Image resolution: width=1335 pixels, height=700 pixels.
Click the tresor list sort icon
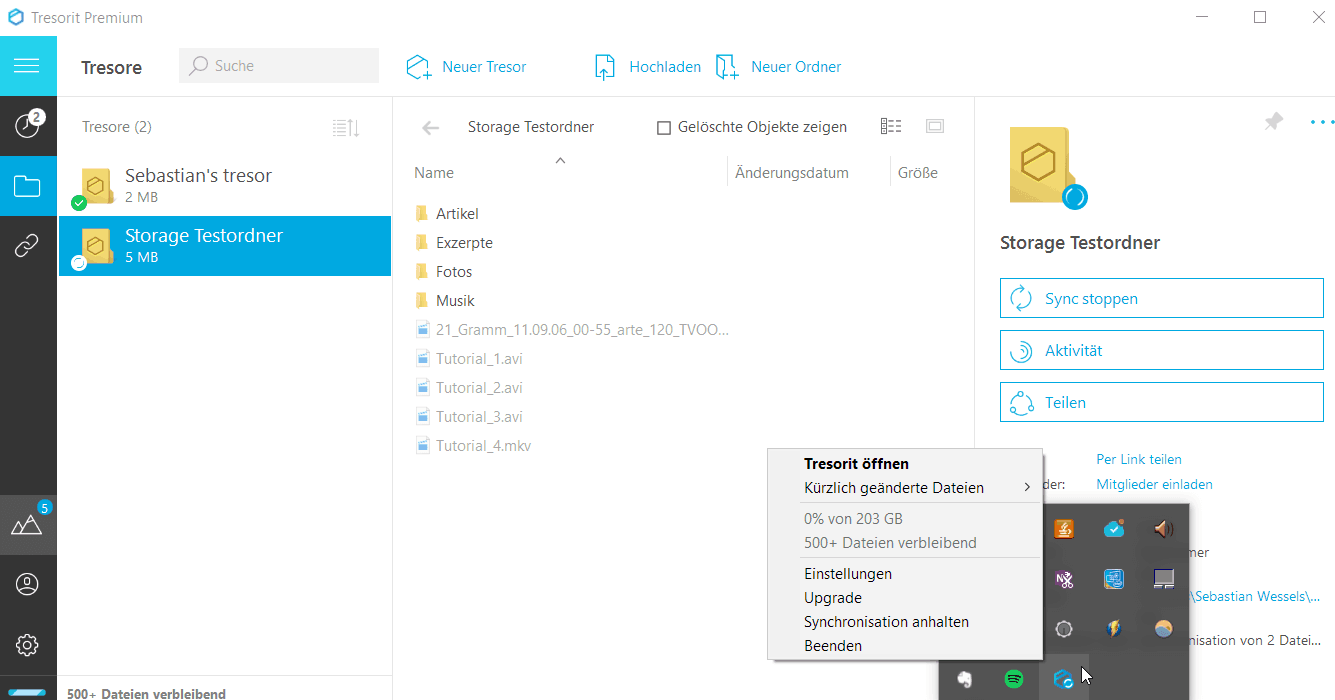click(x=346, y=127)
